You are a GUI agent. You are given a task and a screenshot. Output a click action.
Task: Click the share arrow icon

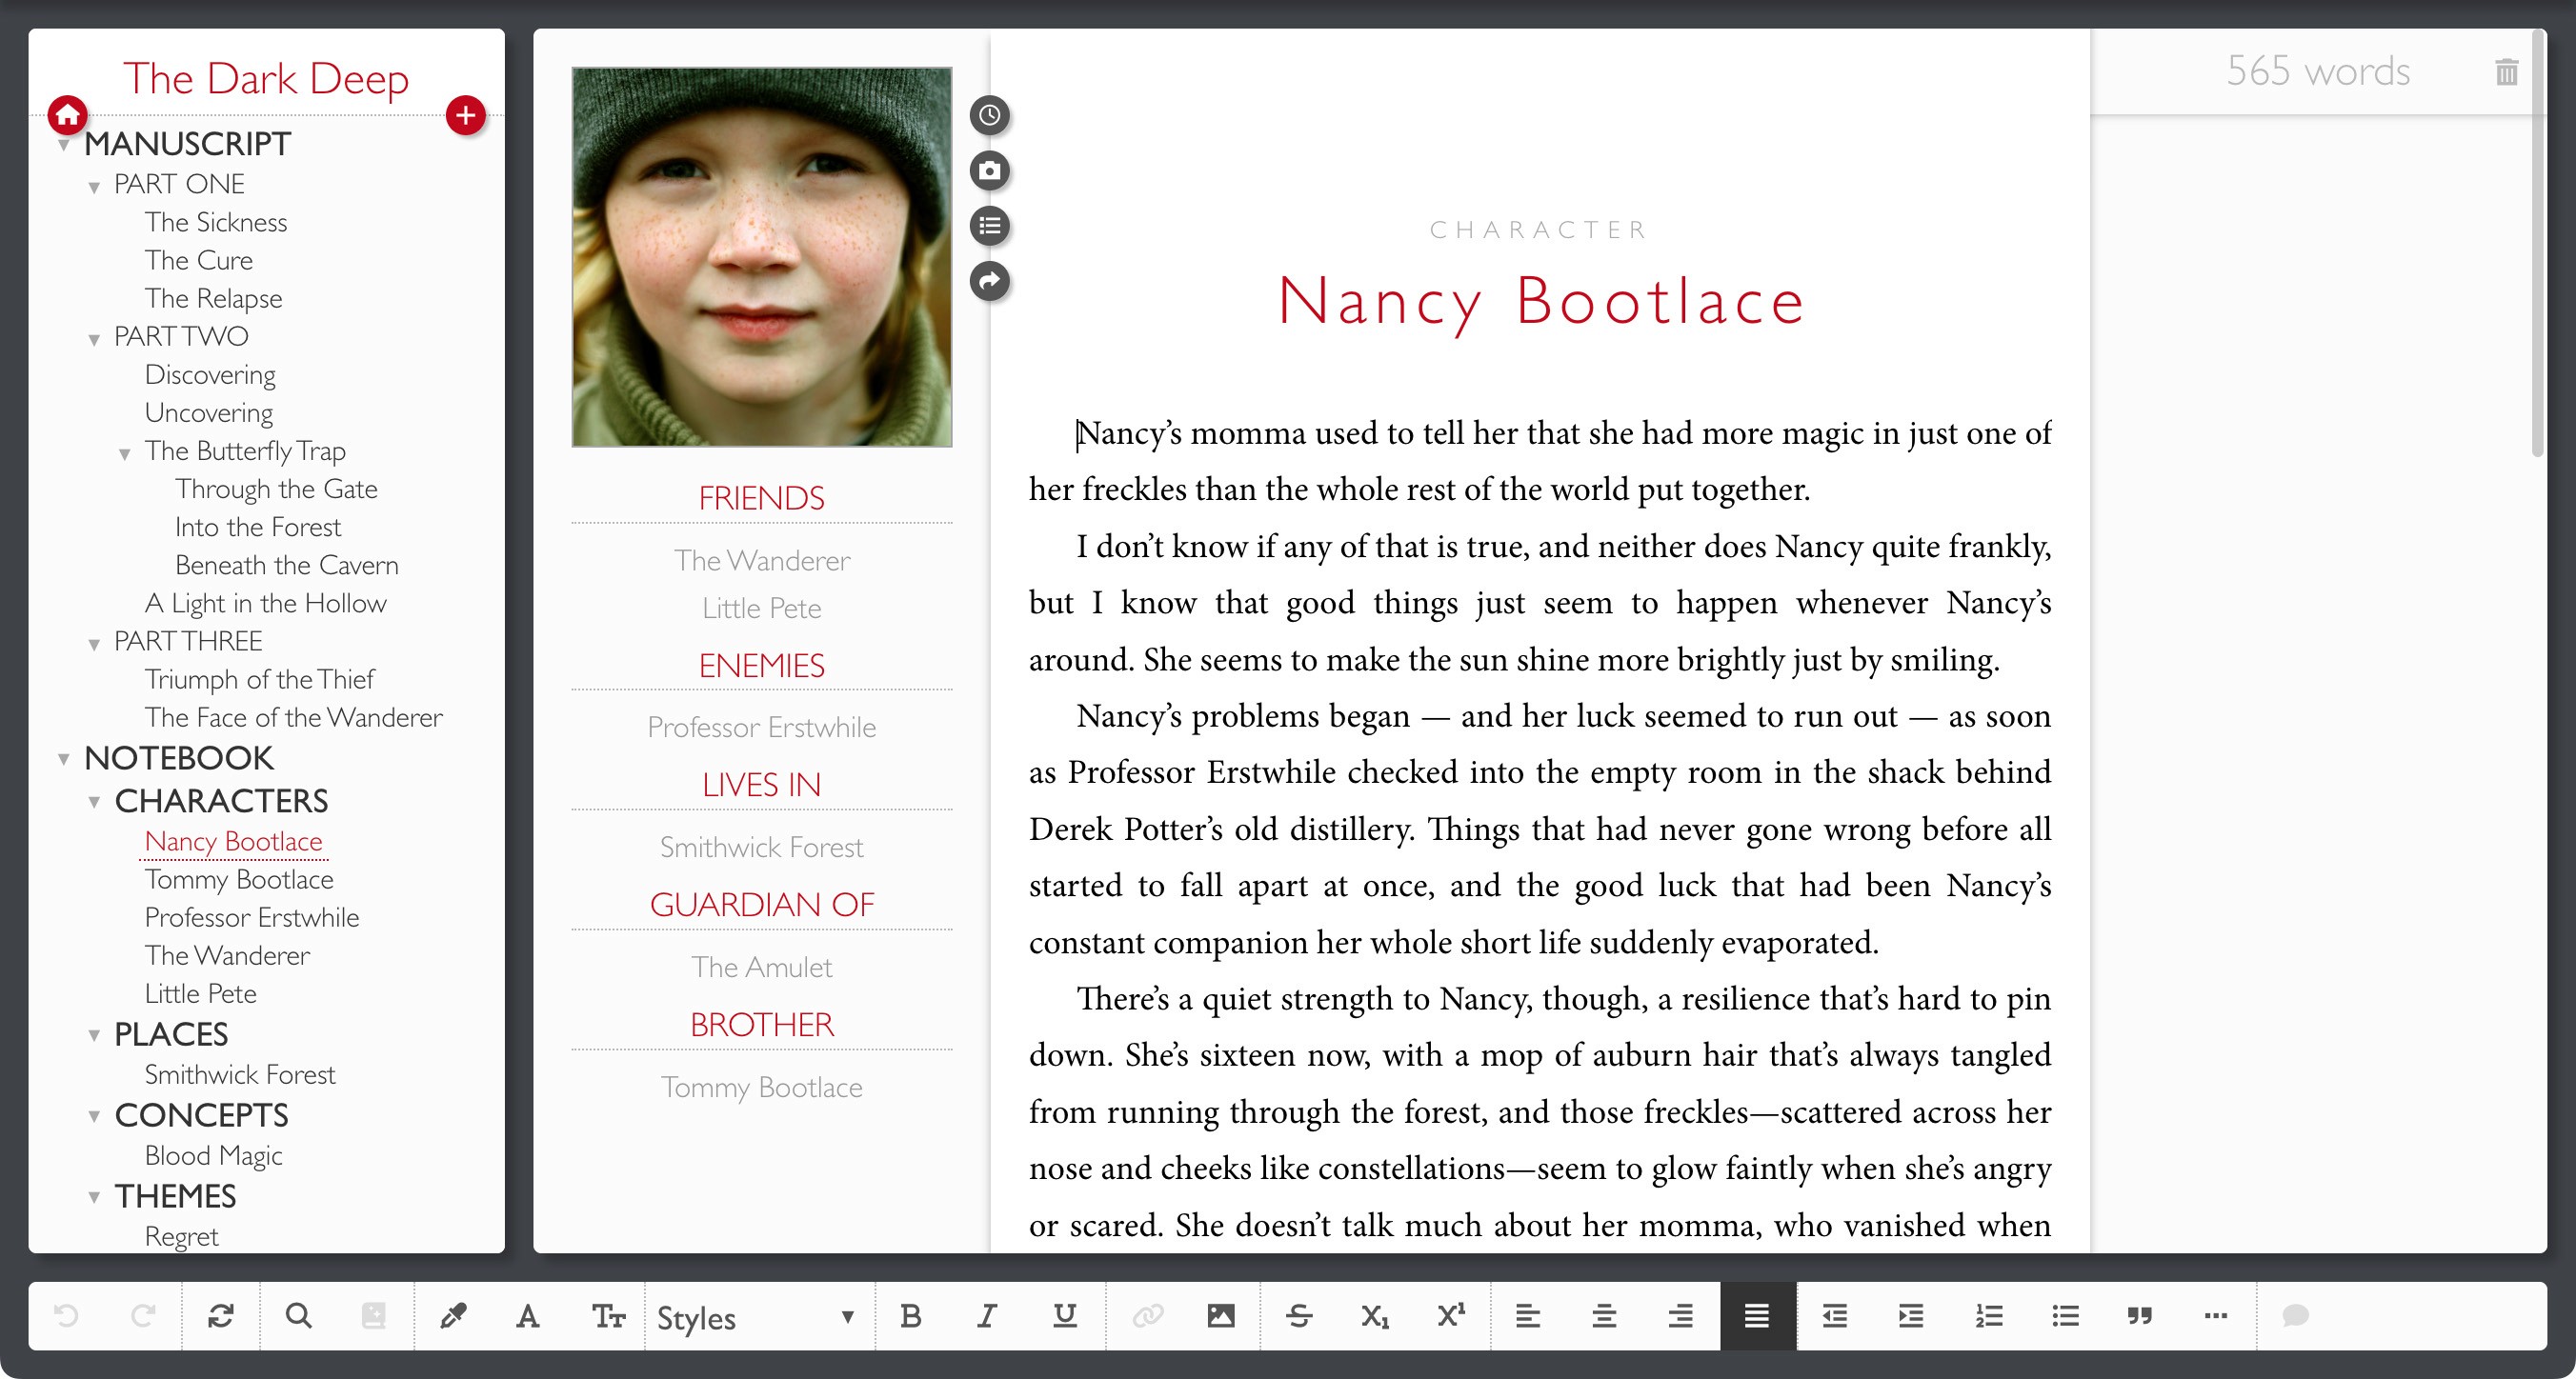click(989, 281)
